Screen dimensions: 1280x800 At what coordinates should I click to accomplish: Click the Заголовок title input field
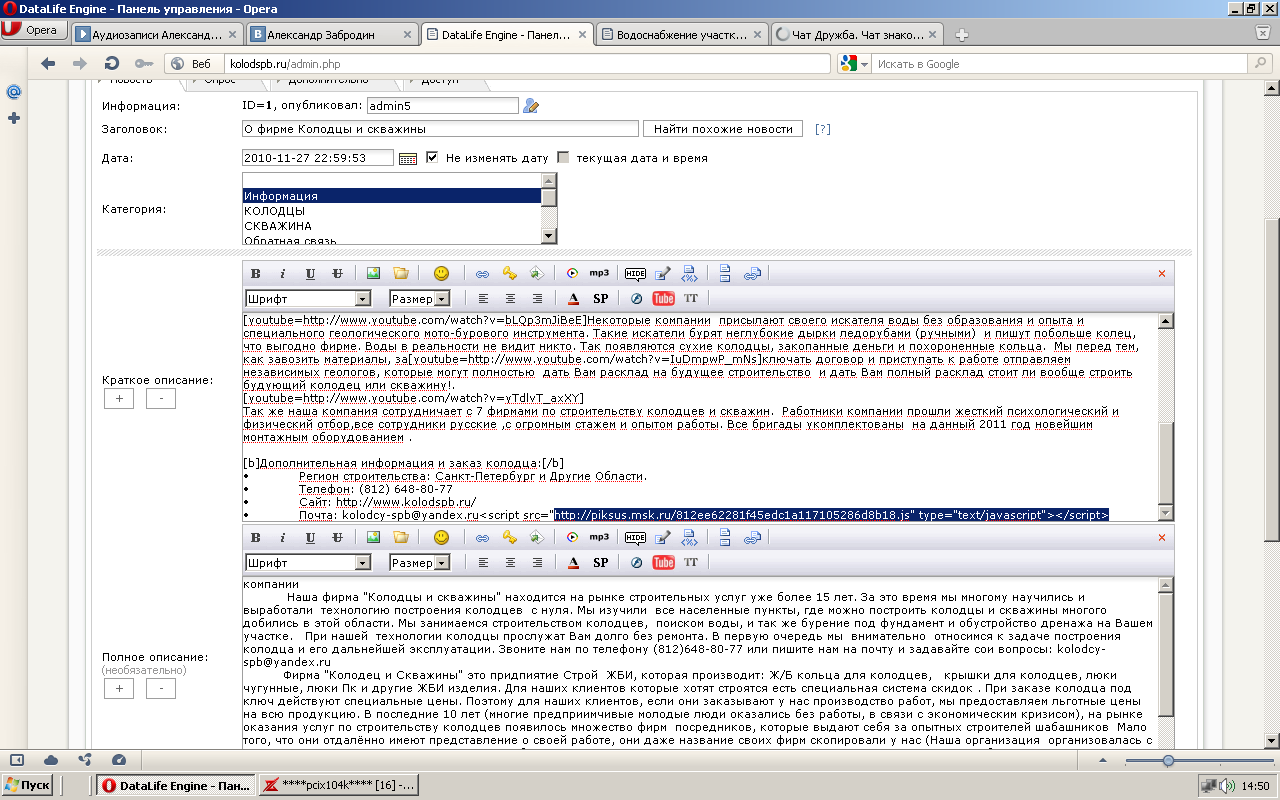[440, 129]
